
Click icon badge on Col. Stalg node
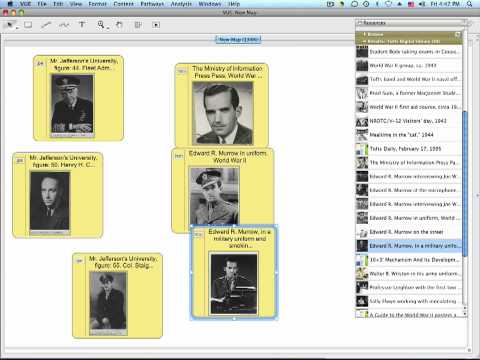[x=79, y=261]
